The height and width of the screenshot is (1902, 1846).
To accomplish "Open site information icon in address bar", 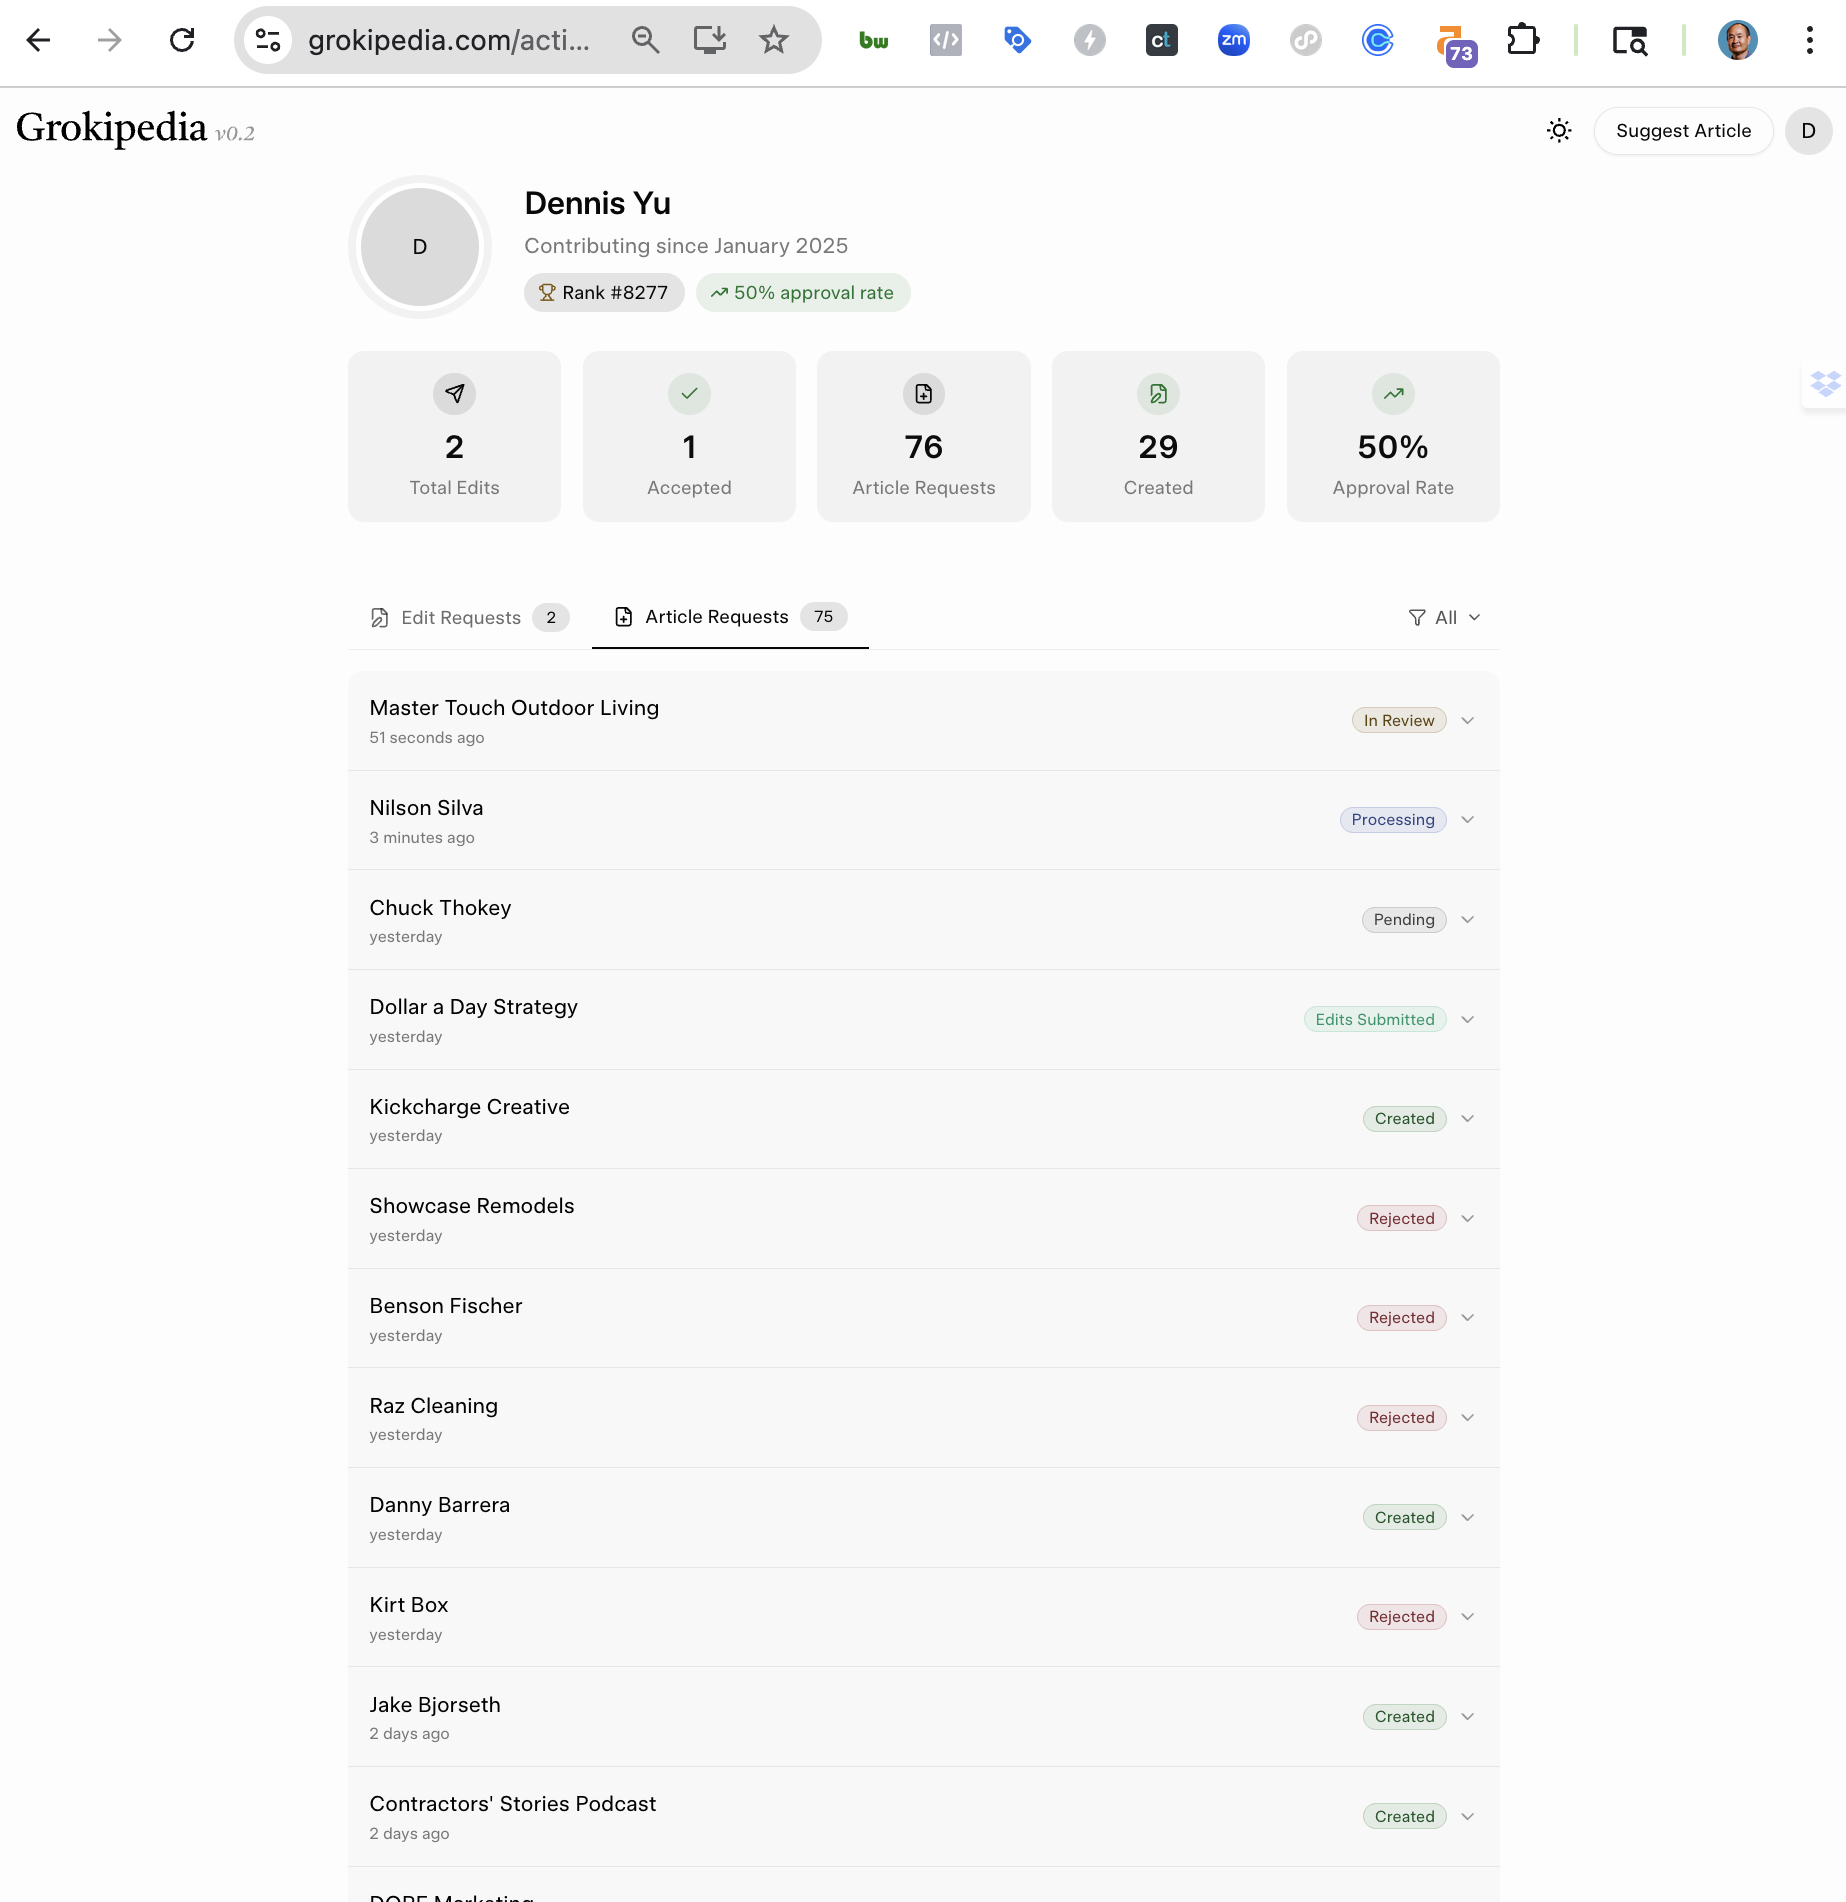I will pyautogui.click(x=268, y=40).
